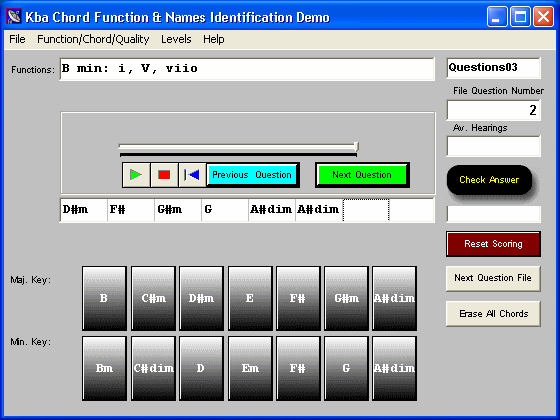560x420 pixels.
Task: Click the result field below Check Answer
Action: pyautogui.click(x=493, y=214)
